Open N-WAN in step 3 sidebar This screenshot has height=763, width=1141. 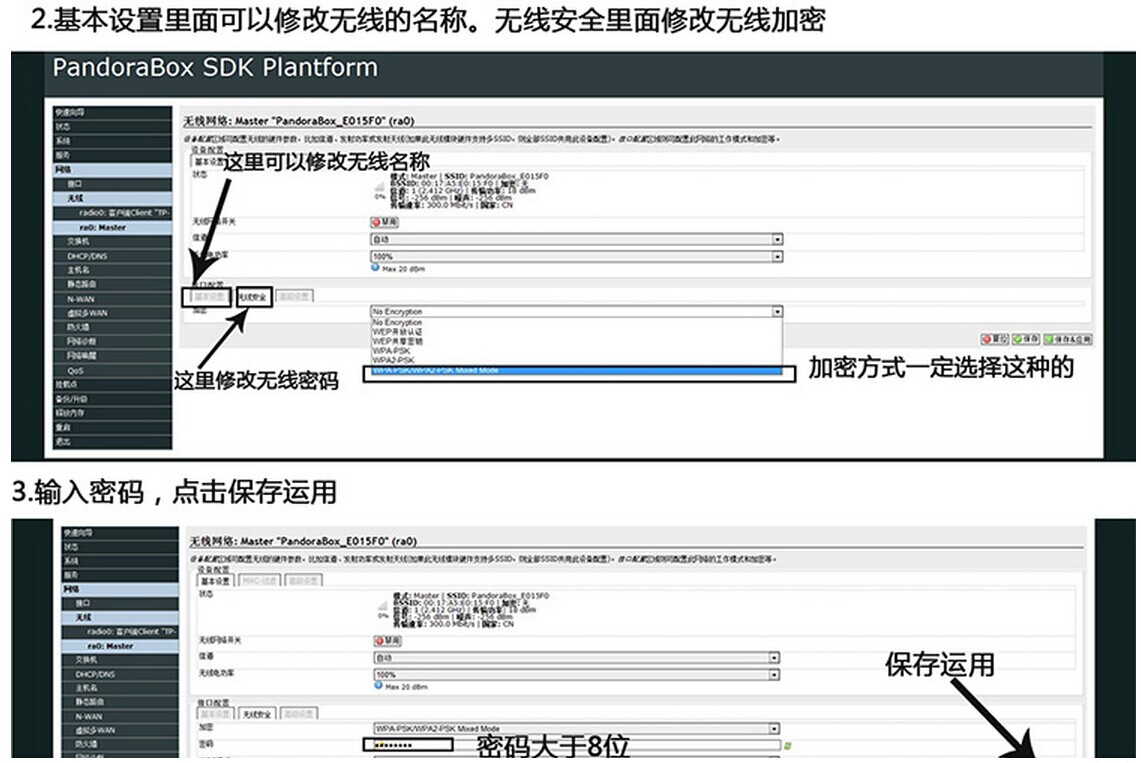pos(120,716)
